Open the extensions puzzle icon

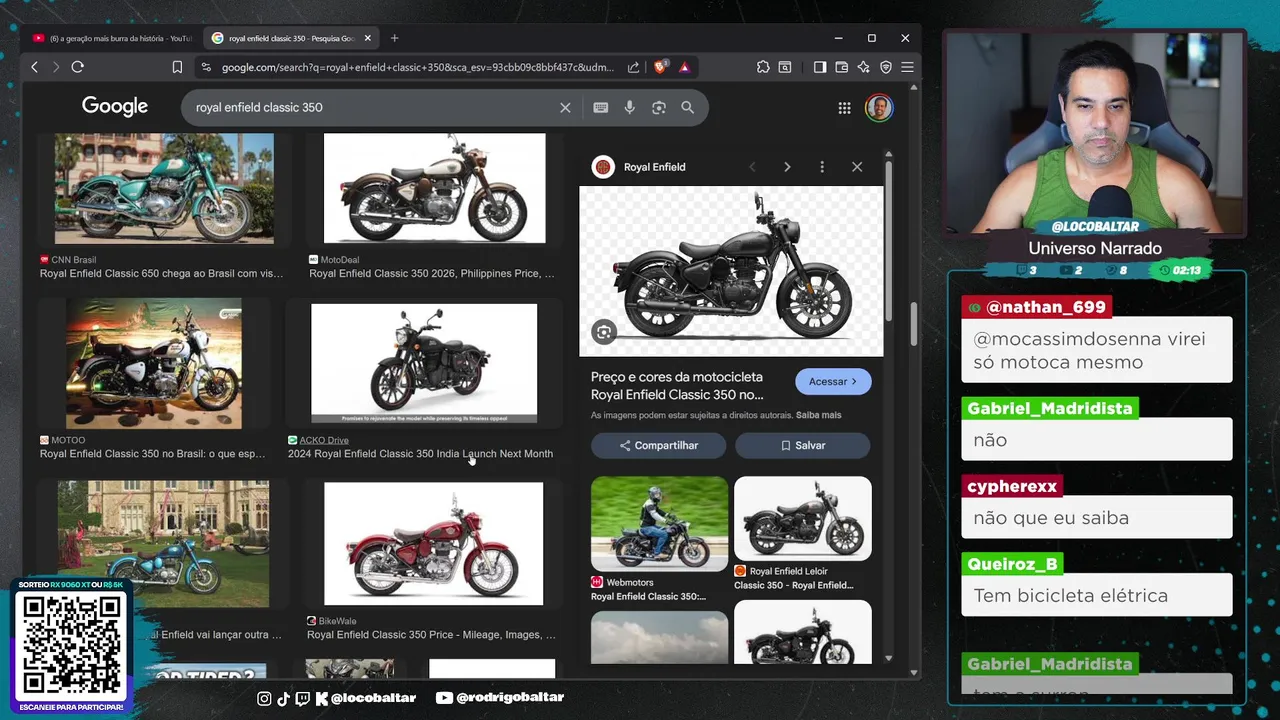763,67
